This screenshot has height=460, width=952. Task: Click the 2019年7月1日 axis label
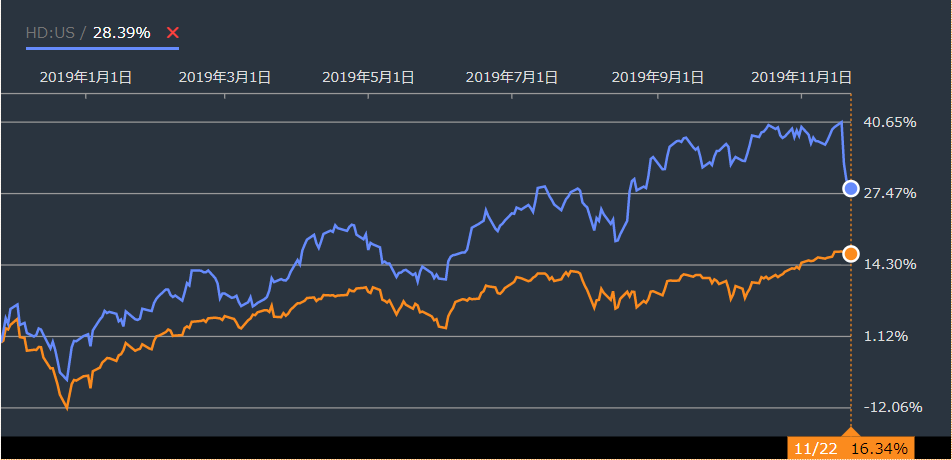click(x=512, y=77)
